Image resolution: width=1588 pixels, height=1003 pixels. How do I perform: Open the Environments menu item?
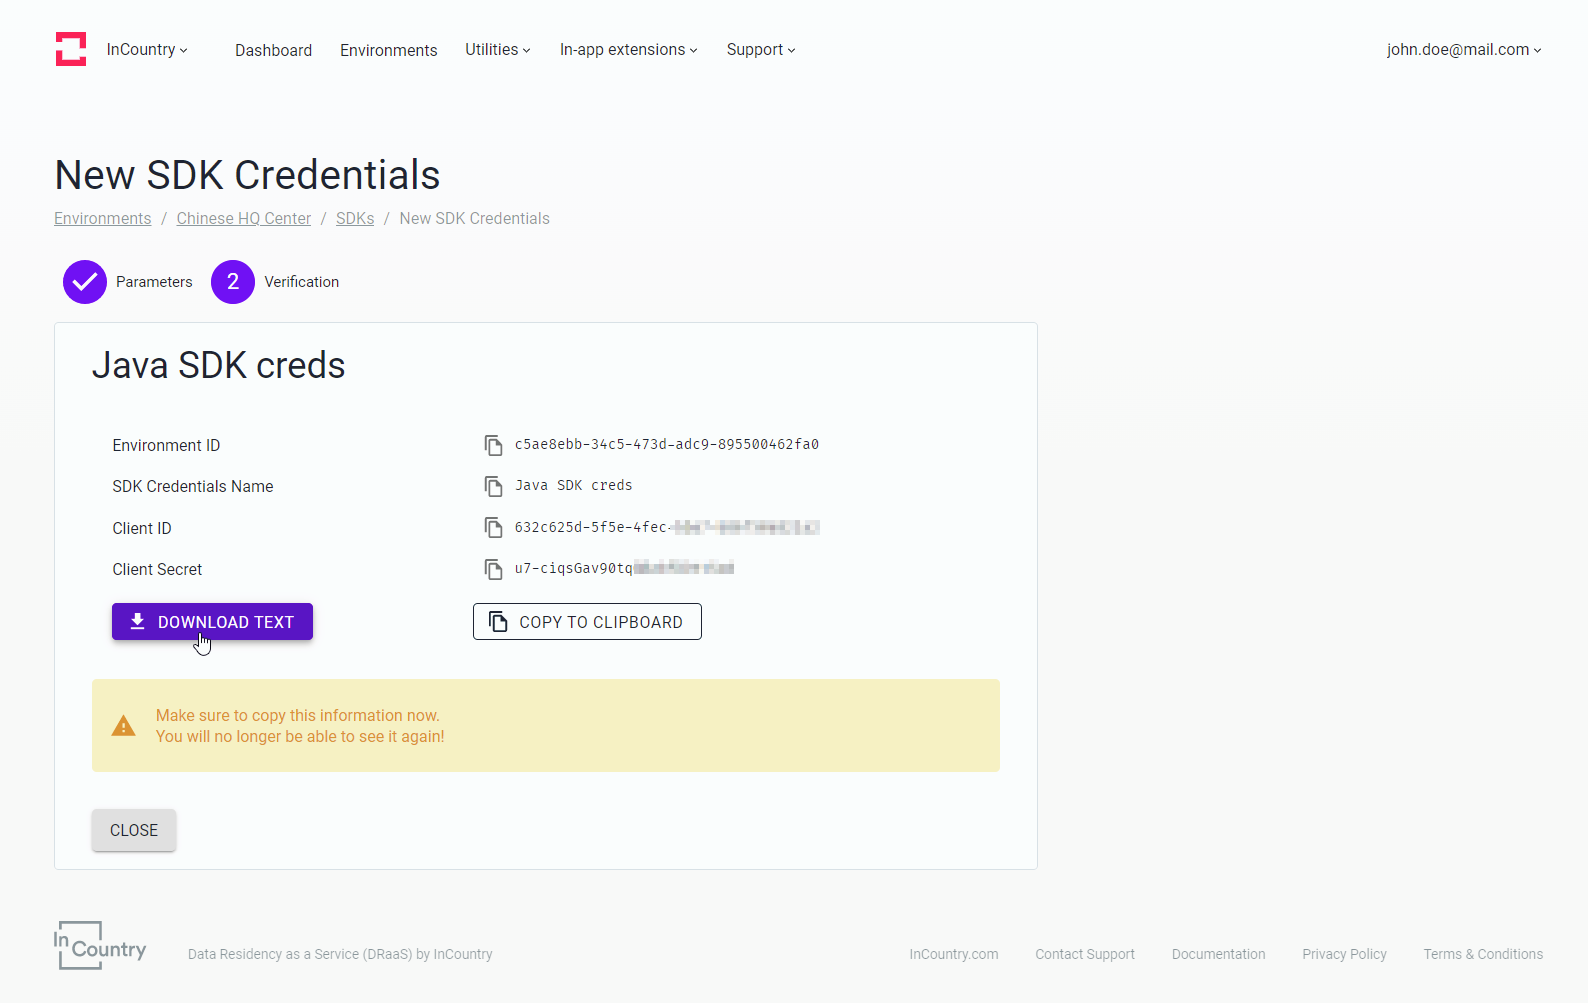[388, 50]
